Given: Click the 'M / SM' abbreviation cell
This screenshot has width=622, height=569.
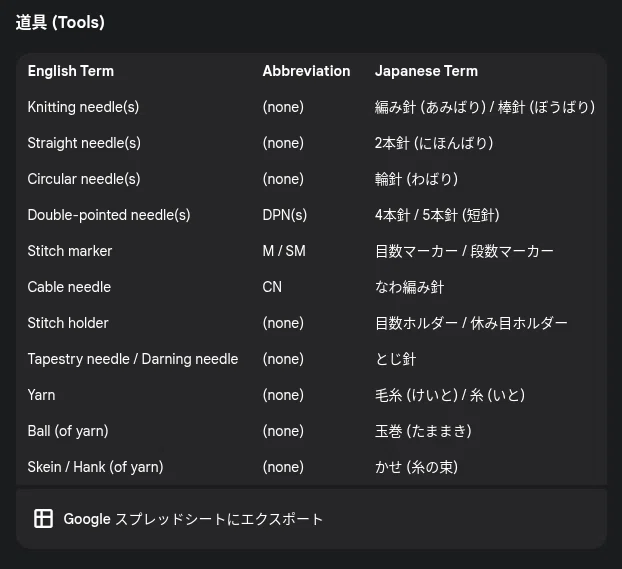Looking at the screenshot, I should 284,251.
